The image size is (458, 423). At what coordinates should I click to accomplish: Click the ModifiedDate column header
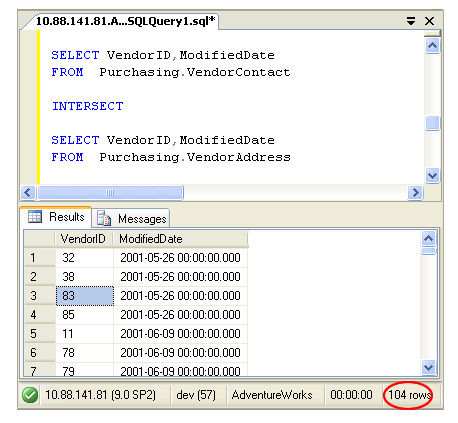(x=181, y=239)
